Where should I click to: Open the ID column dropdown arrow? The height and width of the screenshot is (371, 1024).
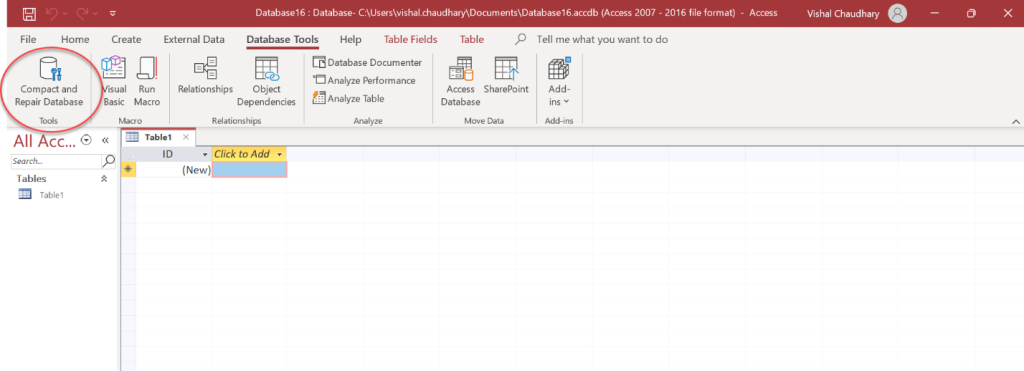point(206,154)
